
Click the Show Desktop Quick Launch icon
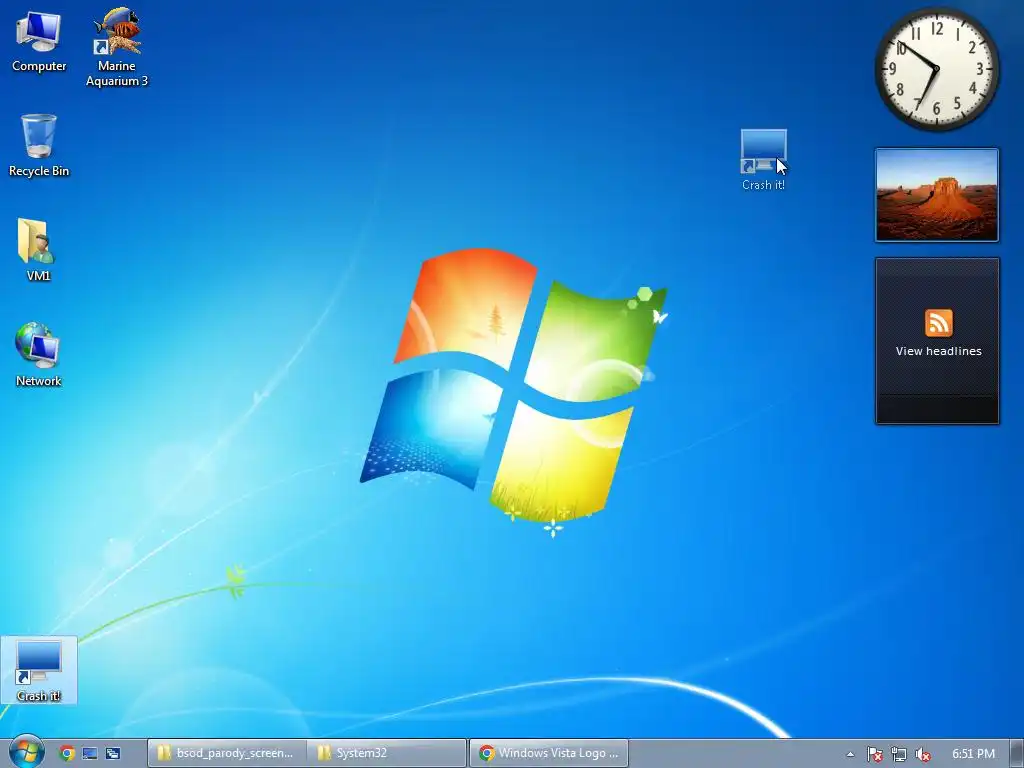coord(89,753)
